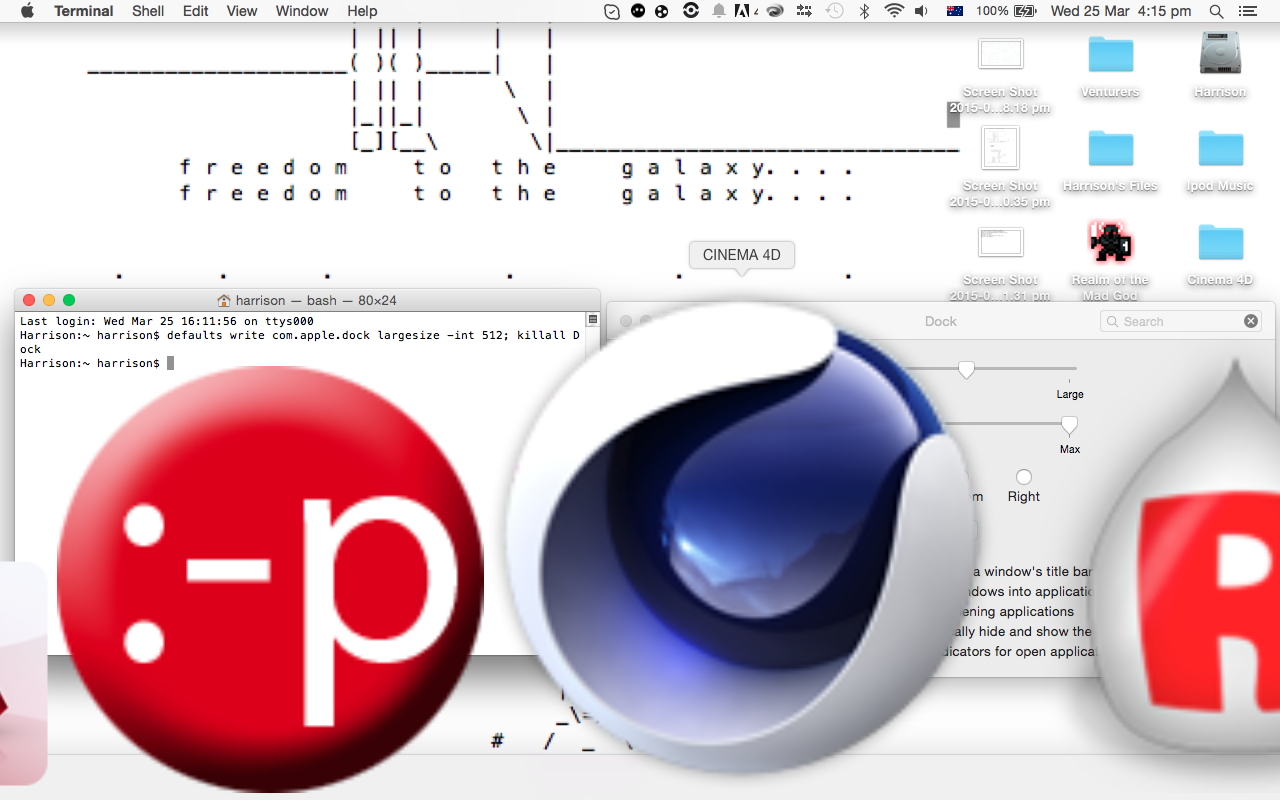Close the harrison bash Terminal window
Viewport: 1280px width, 800px height.
pyautogui.click(x=29, y=300)
